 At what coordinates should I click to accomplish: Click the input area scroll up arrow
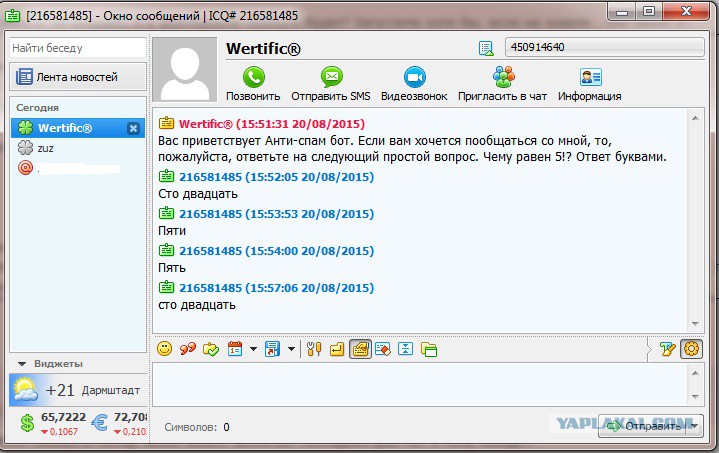pyautogui.click(x=695, y=372)
